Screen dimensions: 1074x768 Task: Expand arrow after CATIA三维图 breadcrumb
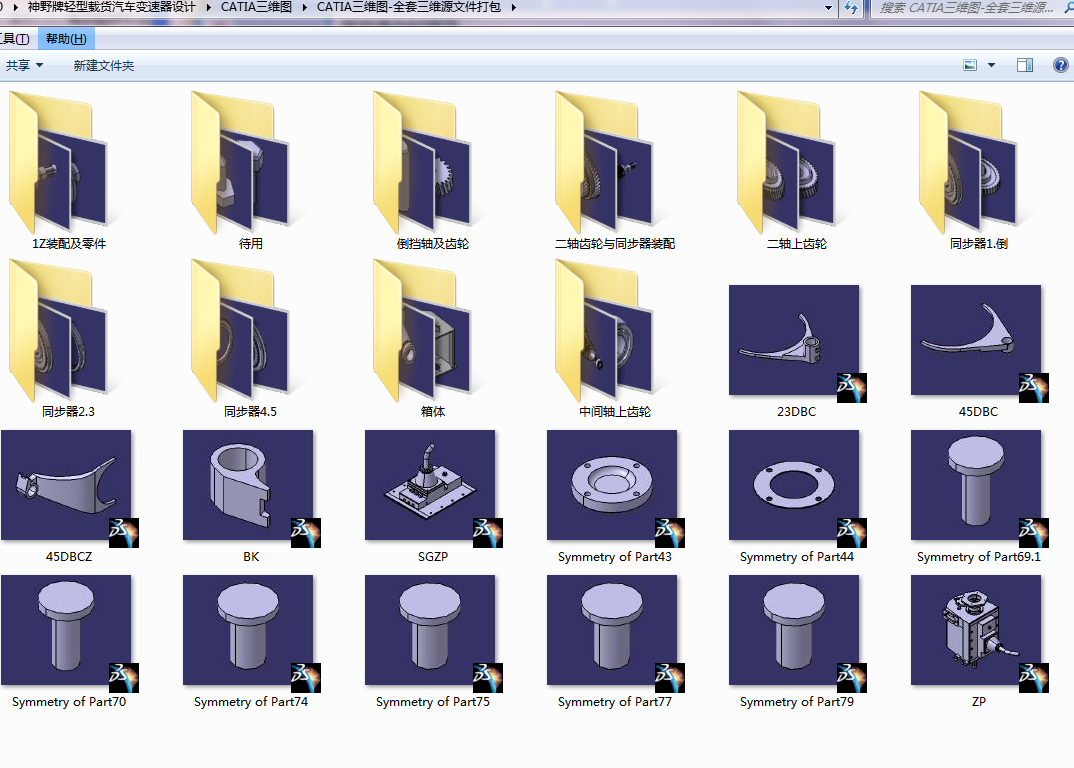304,8
